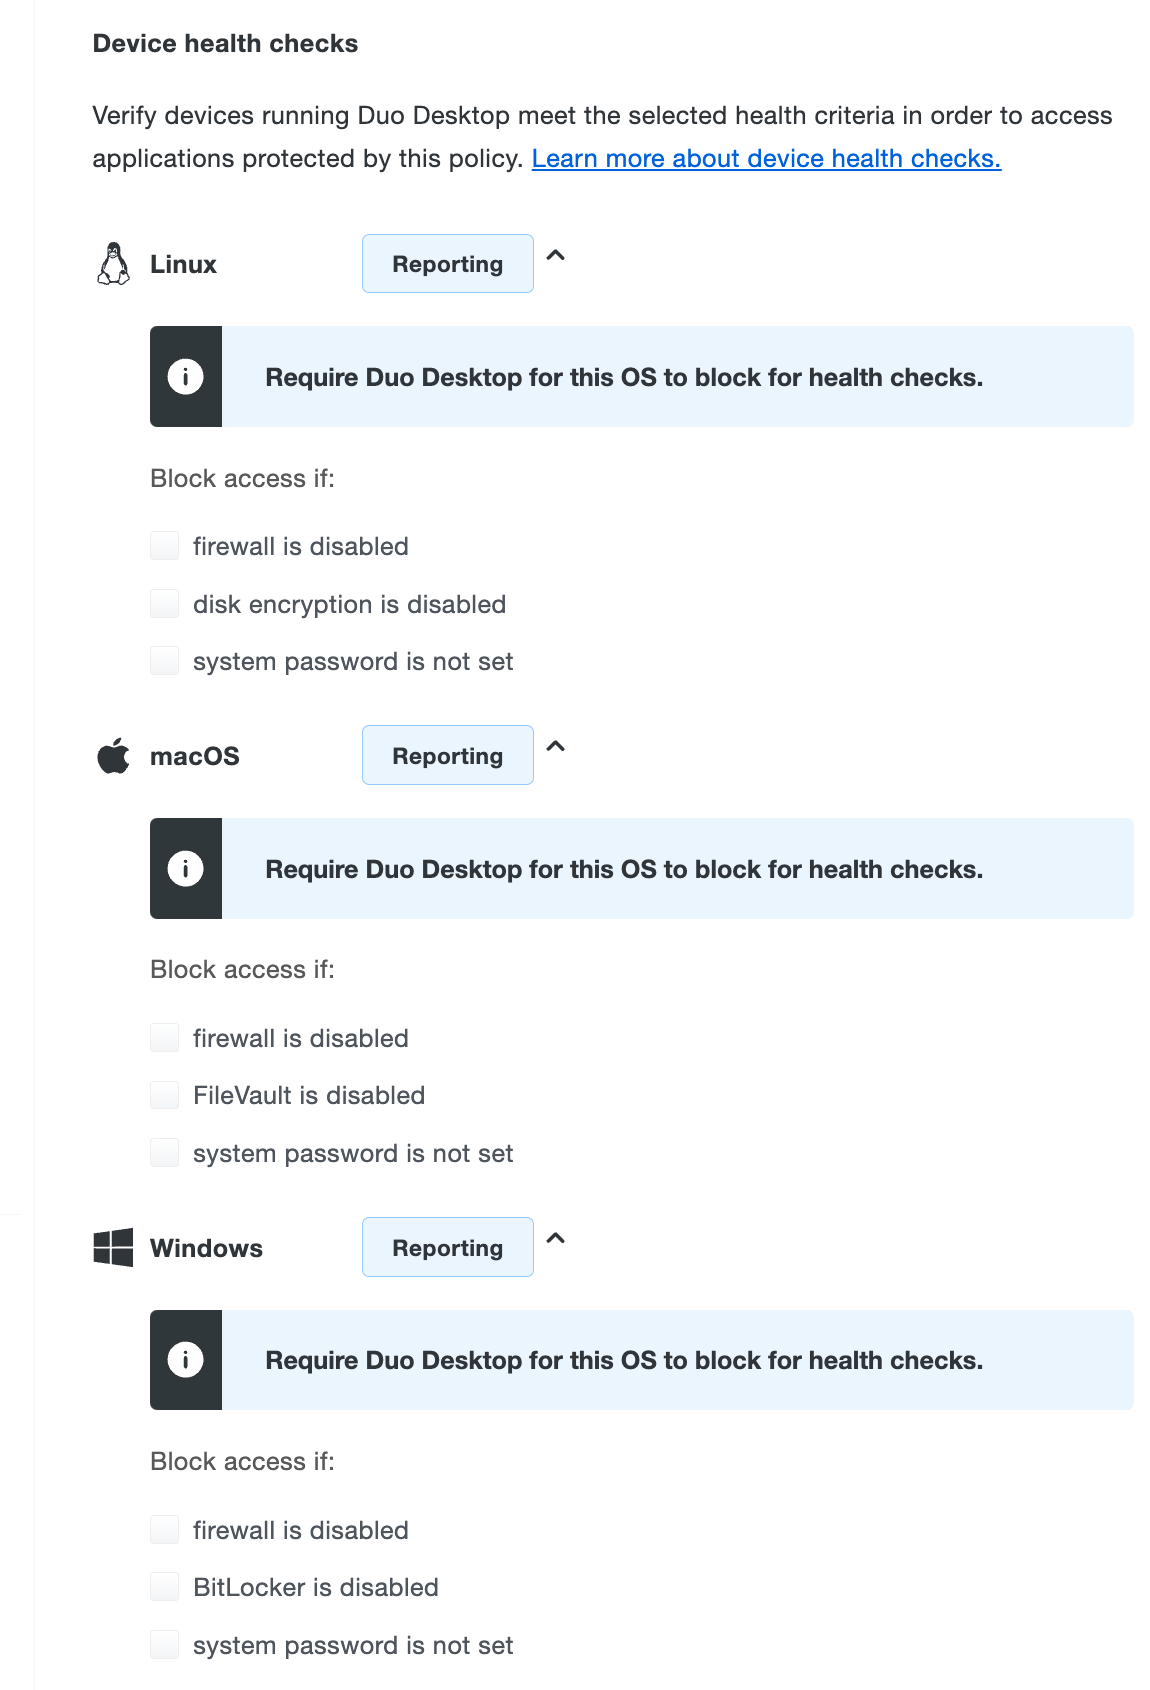This screenshot has width=1150, height=1690.
Task: Check system password is not set for Linux
Action: click(x=164, y=660)
